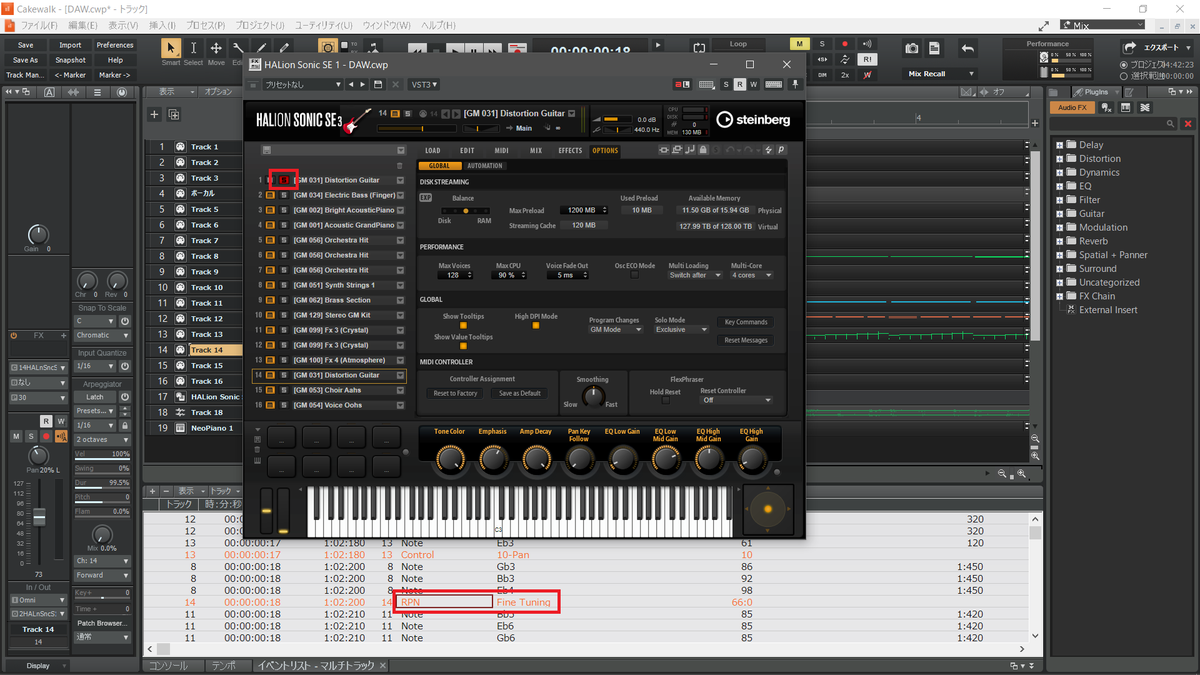Open search in Plugins browser
The image size is (1200, 675).
coord(1172,125)
